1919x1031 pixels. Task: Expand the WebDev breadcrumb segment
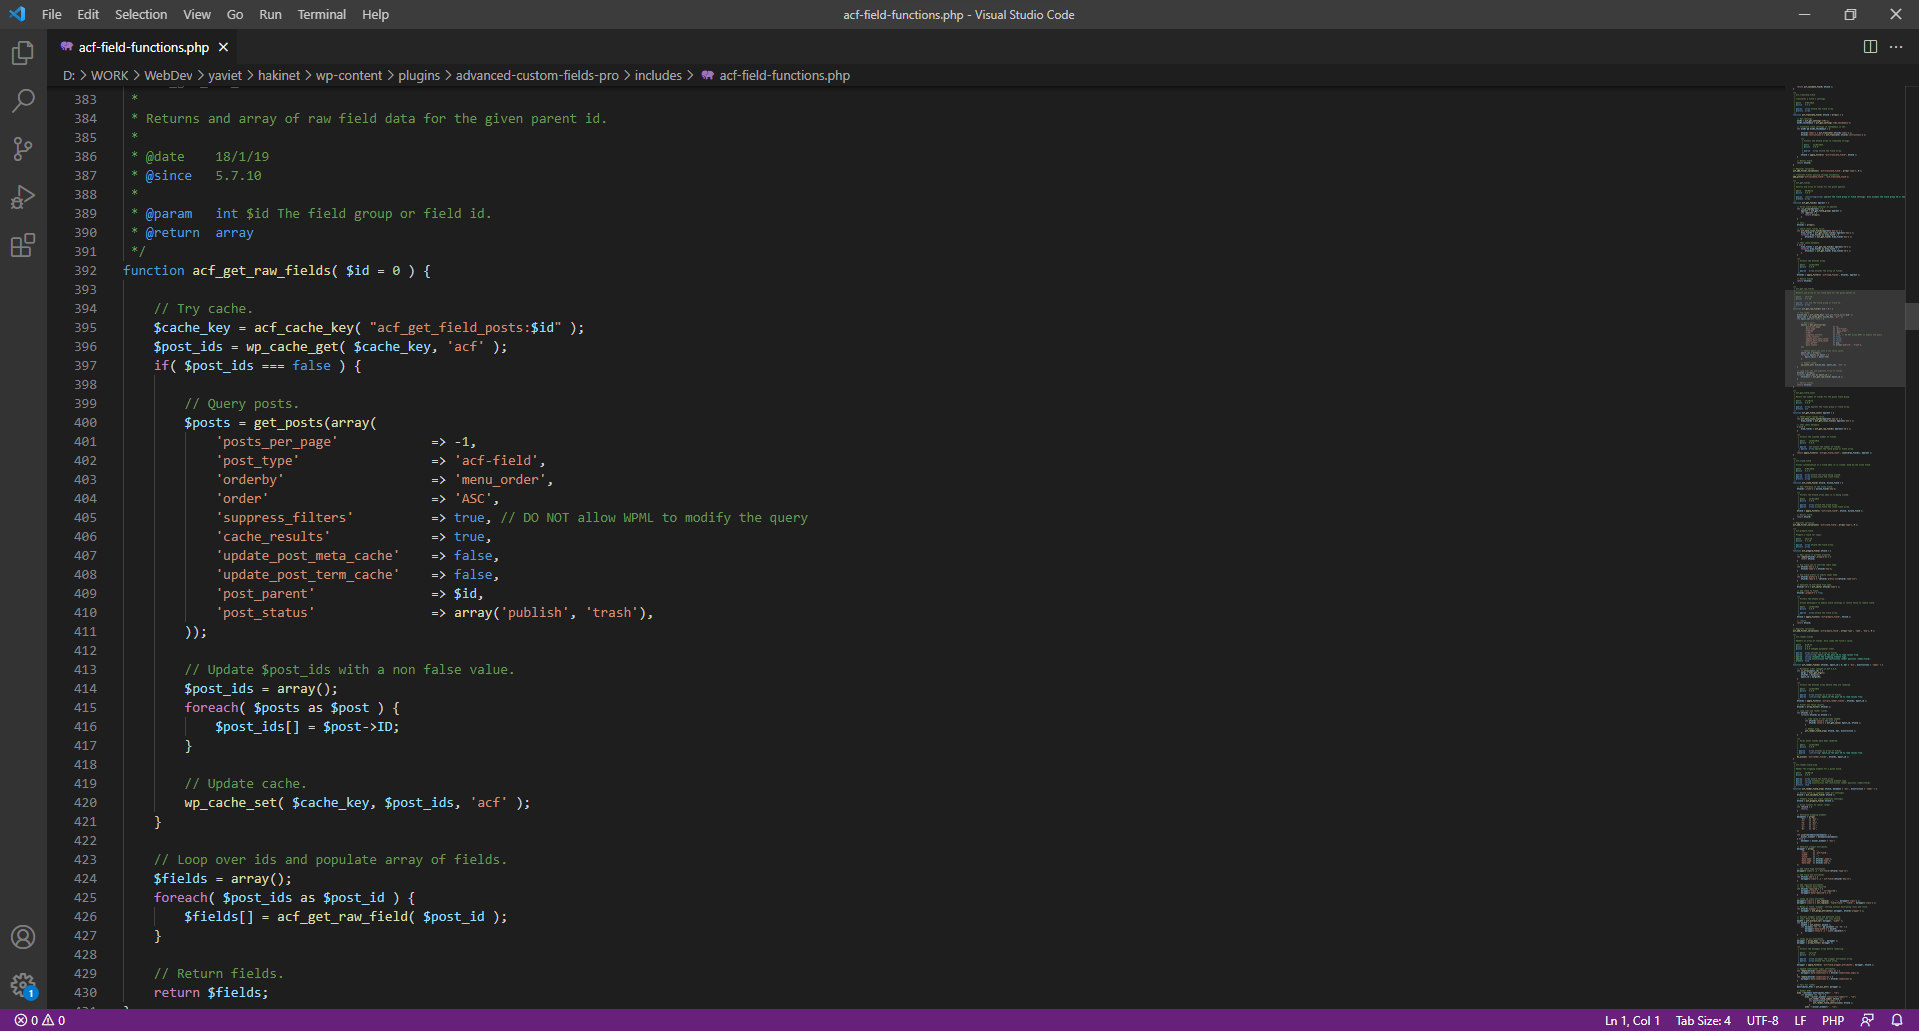(x=168, y=76)
